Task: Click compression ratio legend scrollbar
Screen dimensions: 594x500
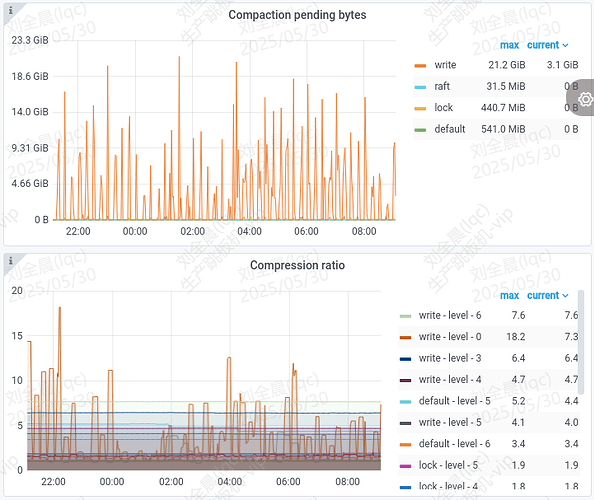Action: [x=581, y=342]
